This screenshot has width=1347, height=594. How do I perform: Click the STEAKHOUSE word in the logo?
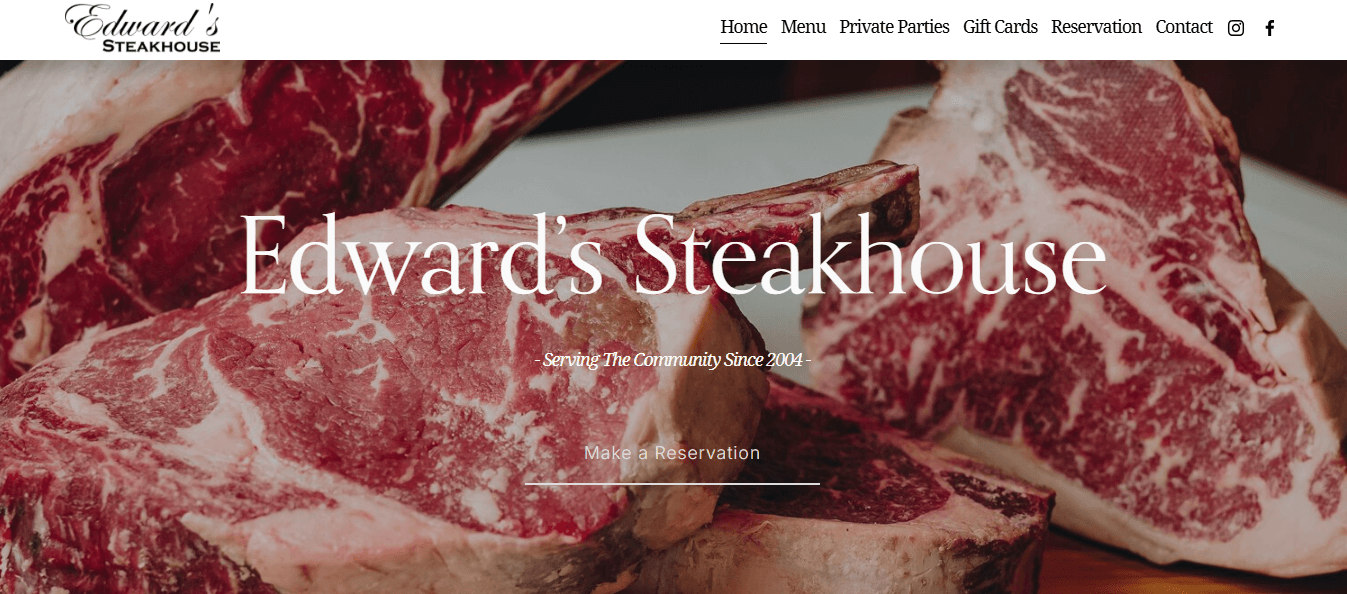161,45
